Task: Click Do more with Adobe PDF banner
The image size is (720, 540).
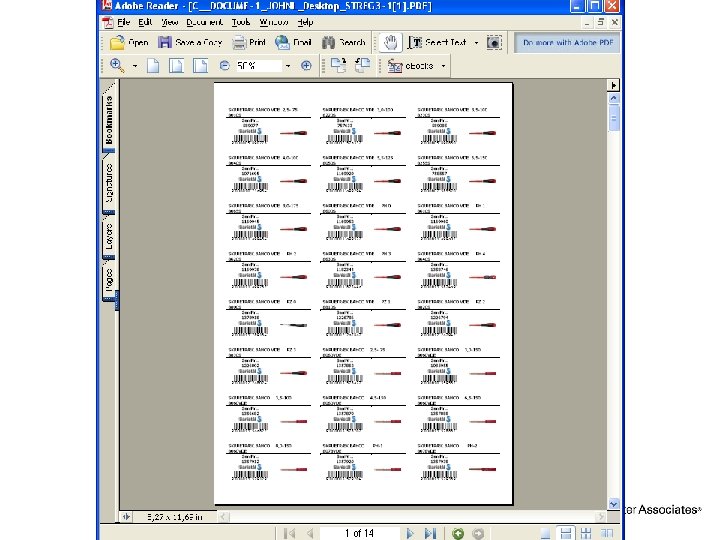Action: (568, 43)
